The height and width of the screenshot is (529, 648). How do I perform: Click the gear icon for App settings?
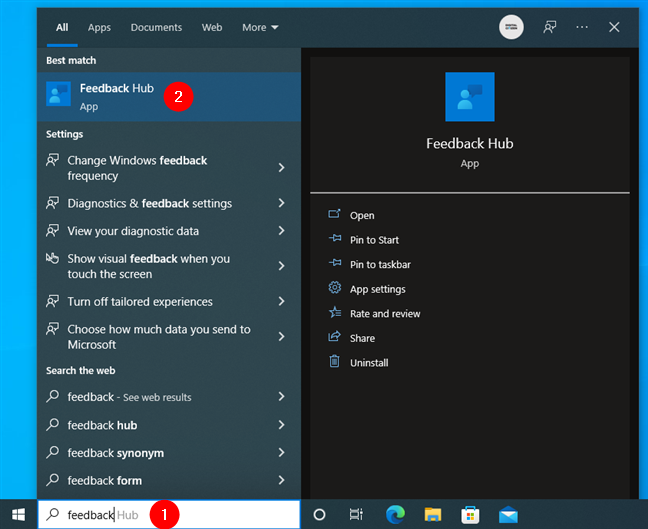[x=335, y=287]
